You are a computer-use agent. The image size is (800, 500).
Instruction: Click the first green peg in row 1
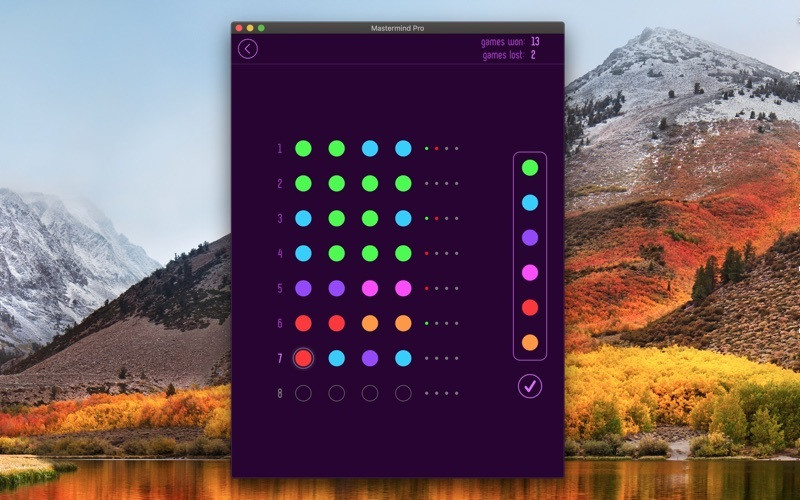tap(303, 148)
